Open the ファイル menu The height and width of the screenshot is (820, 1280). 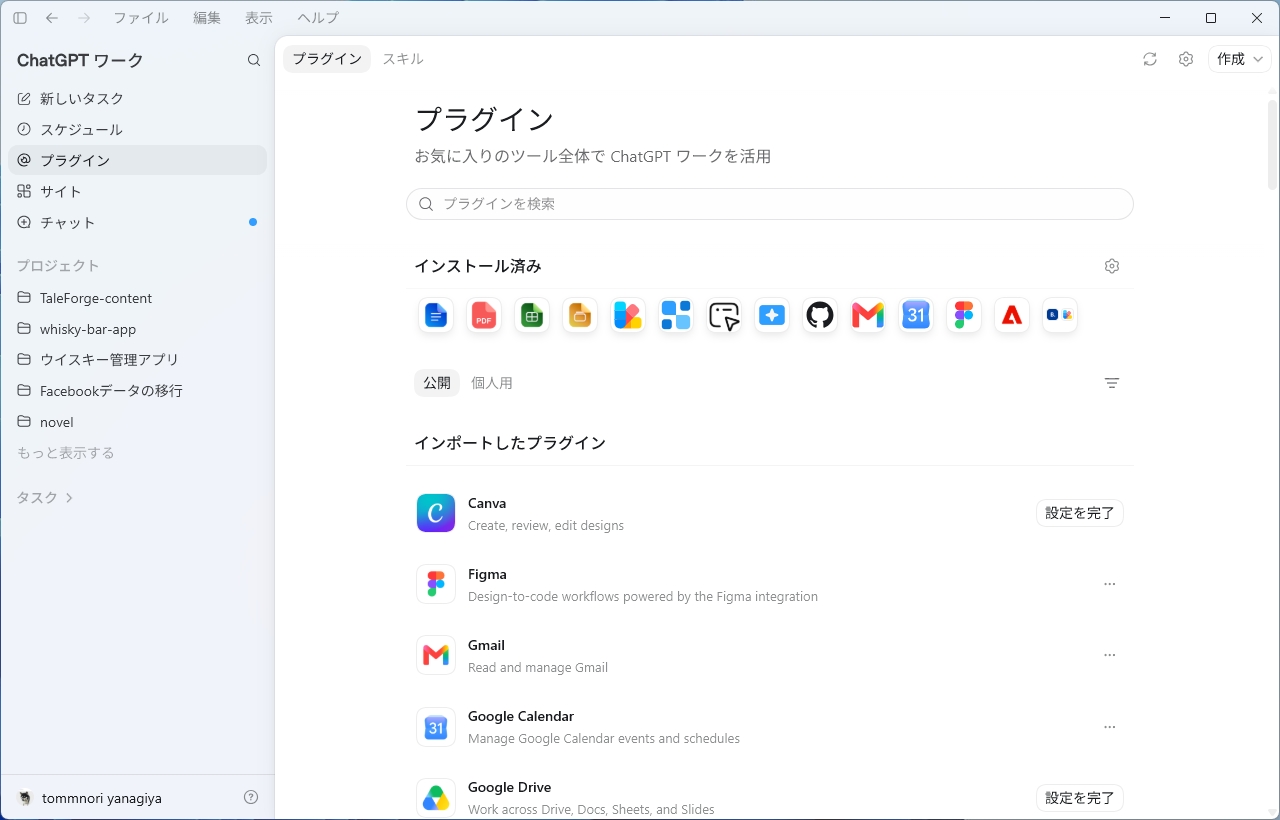pos(141,18)
